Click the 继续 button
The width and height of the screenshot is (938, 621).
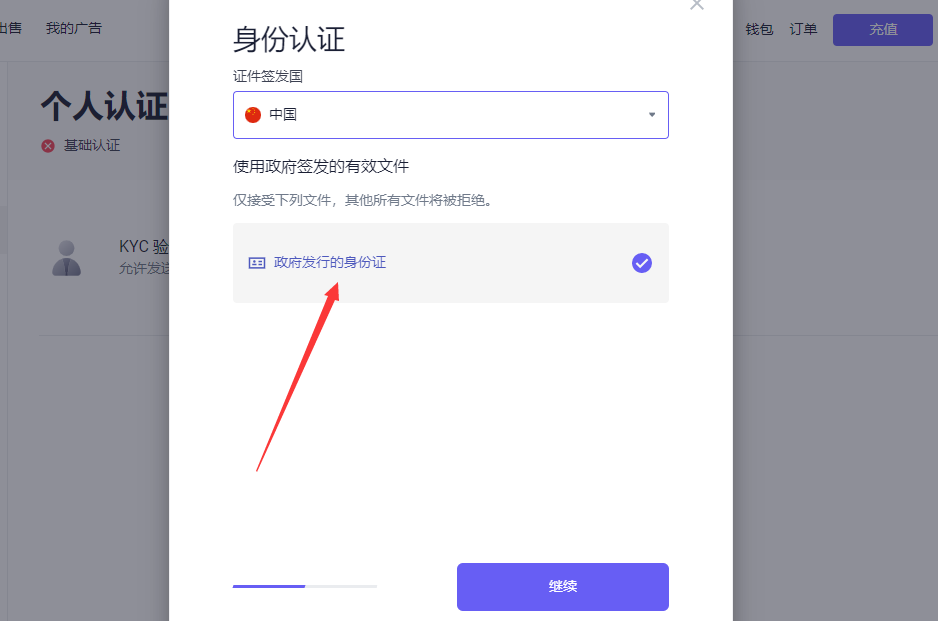pyautogui.click(x=563, y=586)
